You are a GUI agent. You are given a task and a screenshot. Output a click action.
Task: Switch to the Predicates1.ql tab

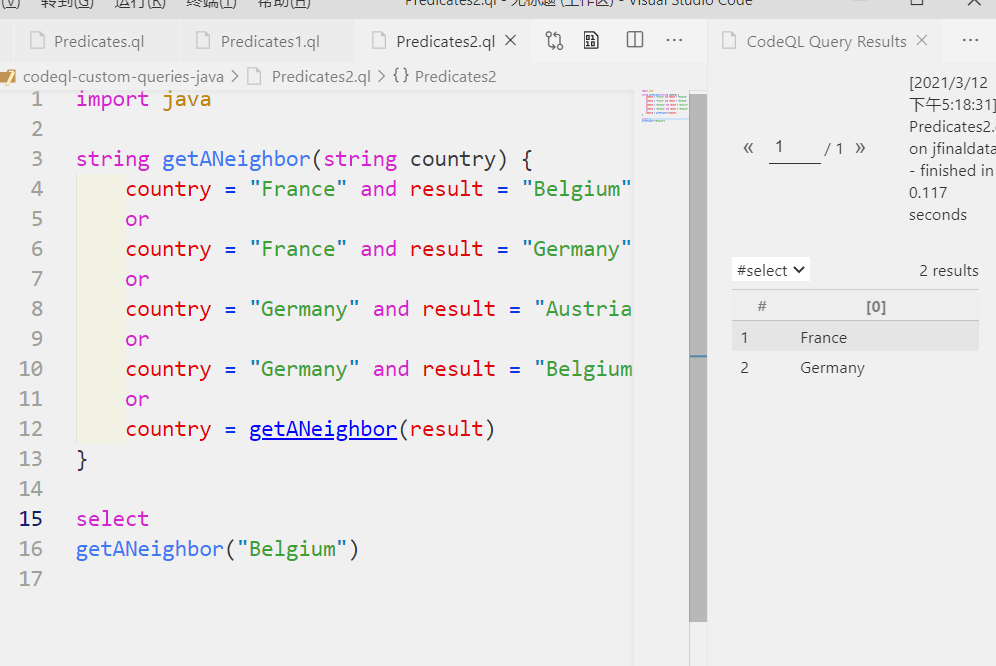269,41
